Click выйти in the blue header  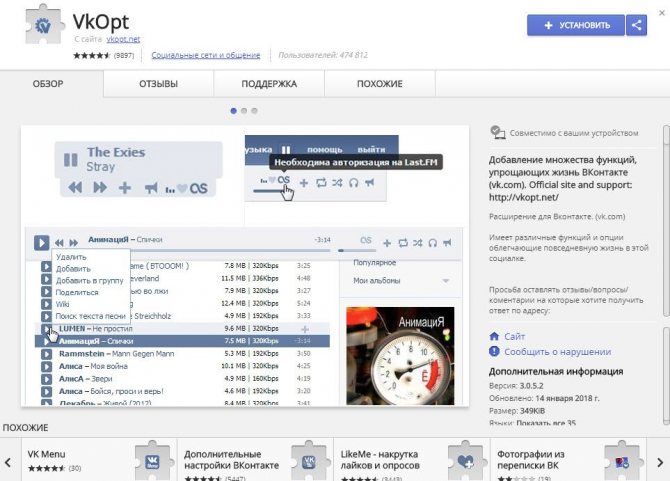(371, 150)
